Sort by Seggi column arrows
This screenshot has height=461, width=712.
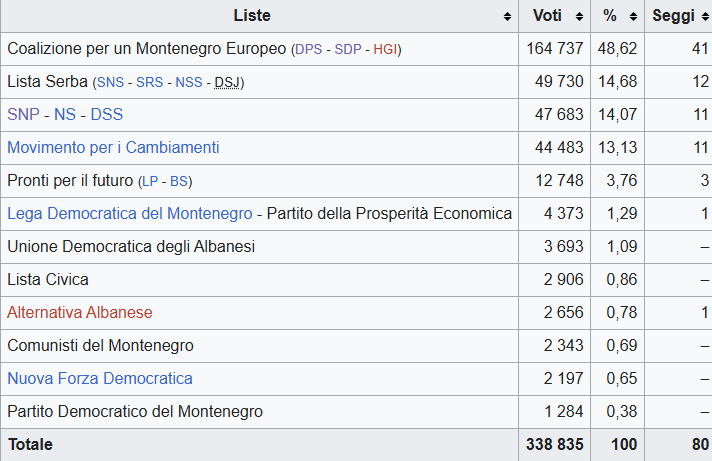(704, 17)
